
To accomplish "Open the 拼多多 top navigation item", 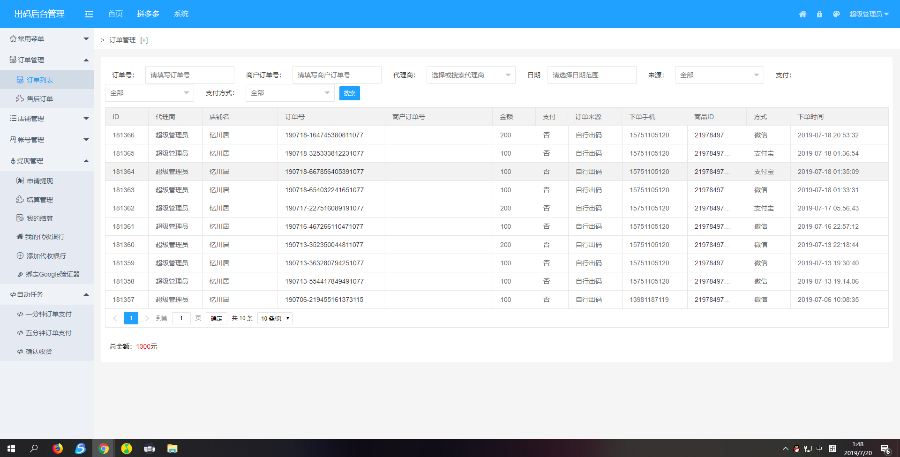I will [148, 14].
